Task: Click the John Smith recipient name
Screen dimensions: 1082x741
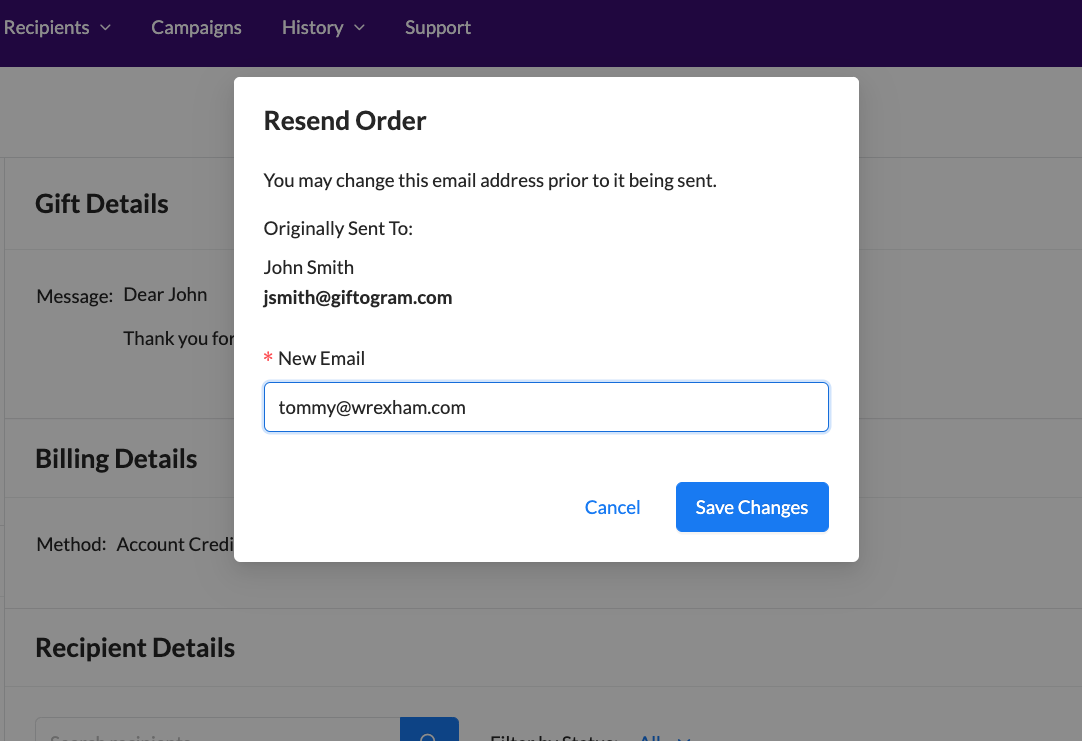Action: click(x=308, y=267)
